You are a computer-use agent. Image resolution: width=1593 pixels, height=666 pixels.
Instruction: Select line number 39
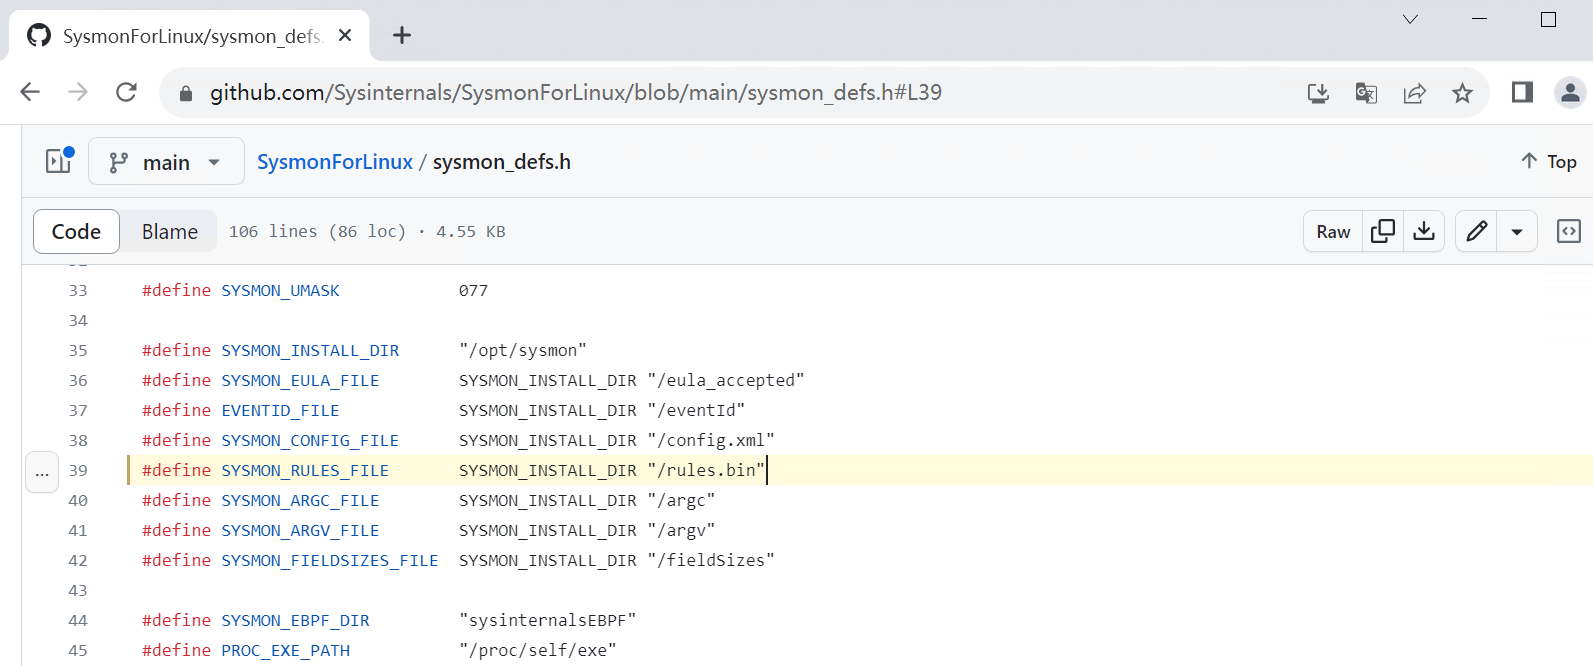coord(78,471)
